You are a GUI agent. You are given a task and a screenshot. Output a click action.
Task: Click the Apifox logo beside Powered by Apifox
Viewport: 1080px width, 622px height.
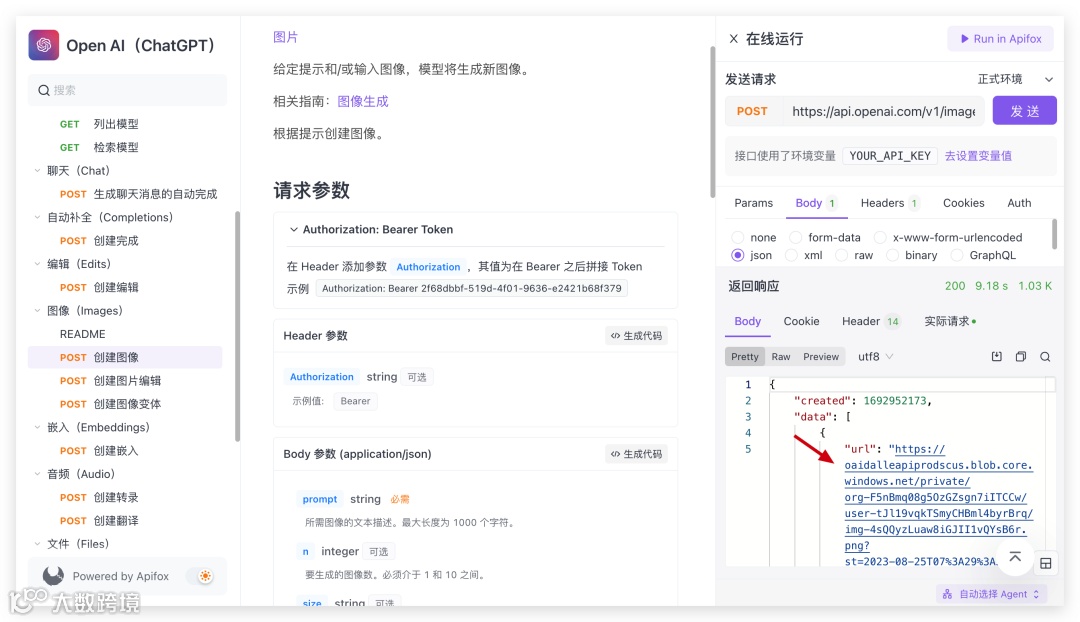point(53,576)
